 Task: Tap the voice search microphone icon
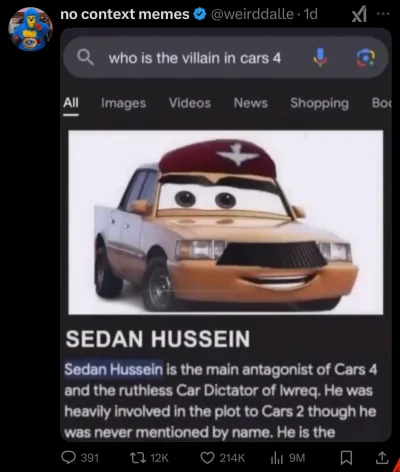coord(320,57)
